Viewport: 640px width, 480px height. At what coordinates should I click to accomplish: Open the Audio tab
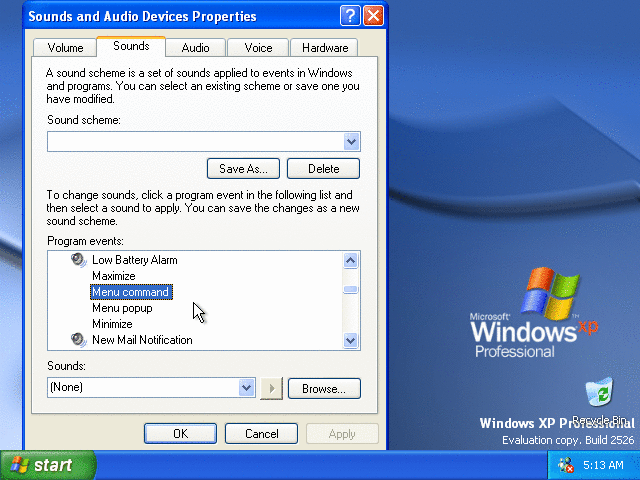[x=196, y=48]
